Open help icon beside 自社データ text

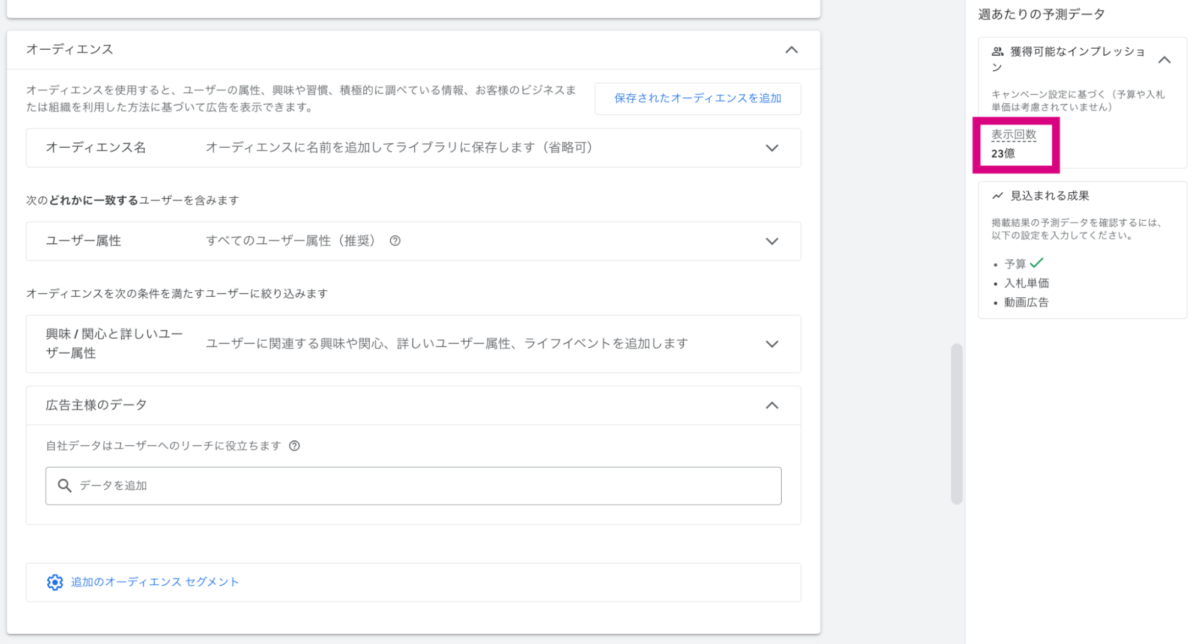(x=294, y=446)
